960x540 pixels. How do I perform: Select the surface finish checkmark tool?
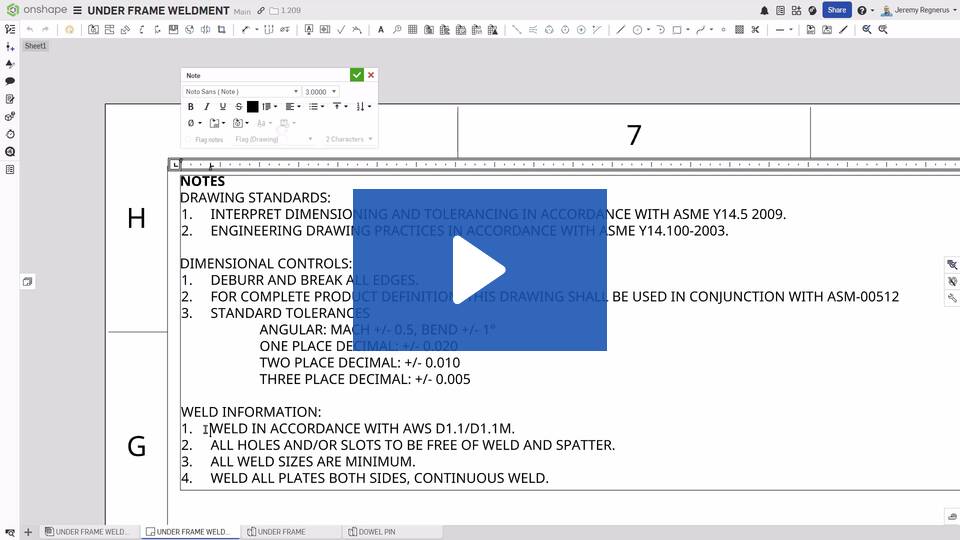(x=341, y=29)
